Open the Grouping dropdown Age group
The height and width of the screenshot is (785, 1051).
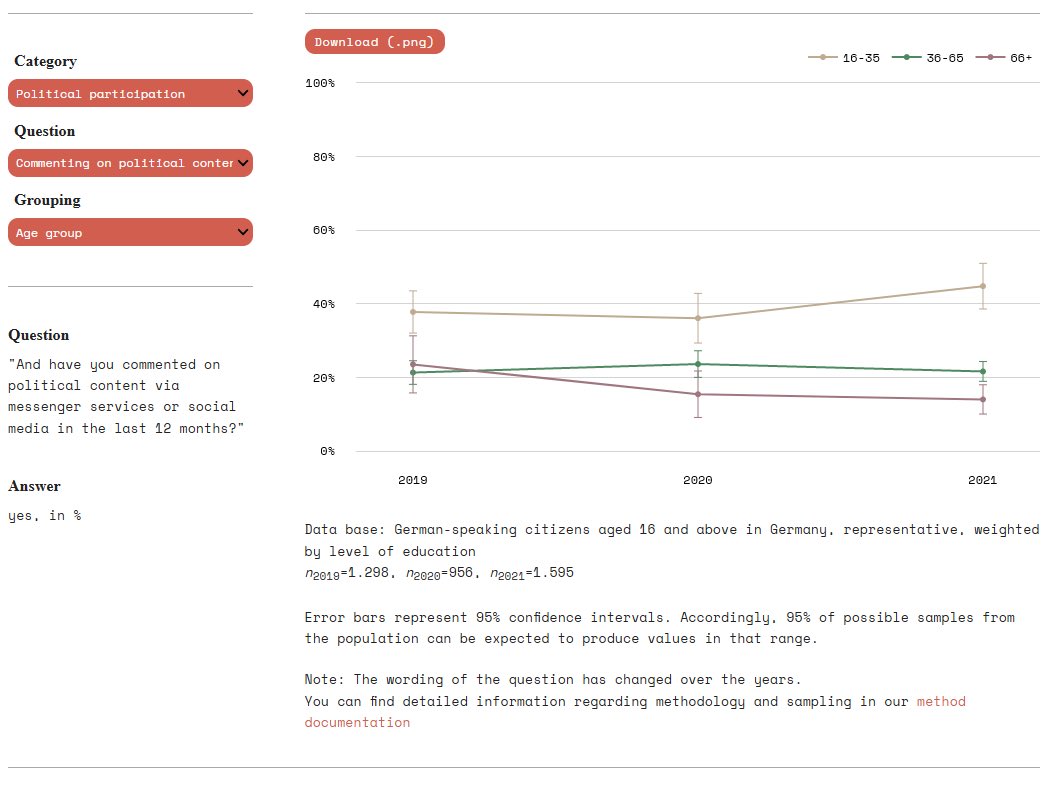click(130, 232)
